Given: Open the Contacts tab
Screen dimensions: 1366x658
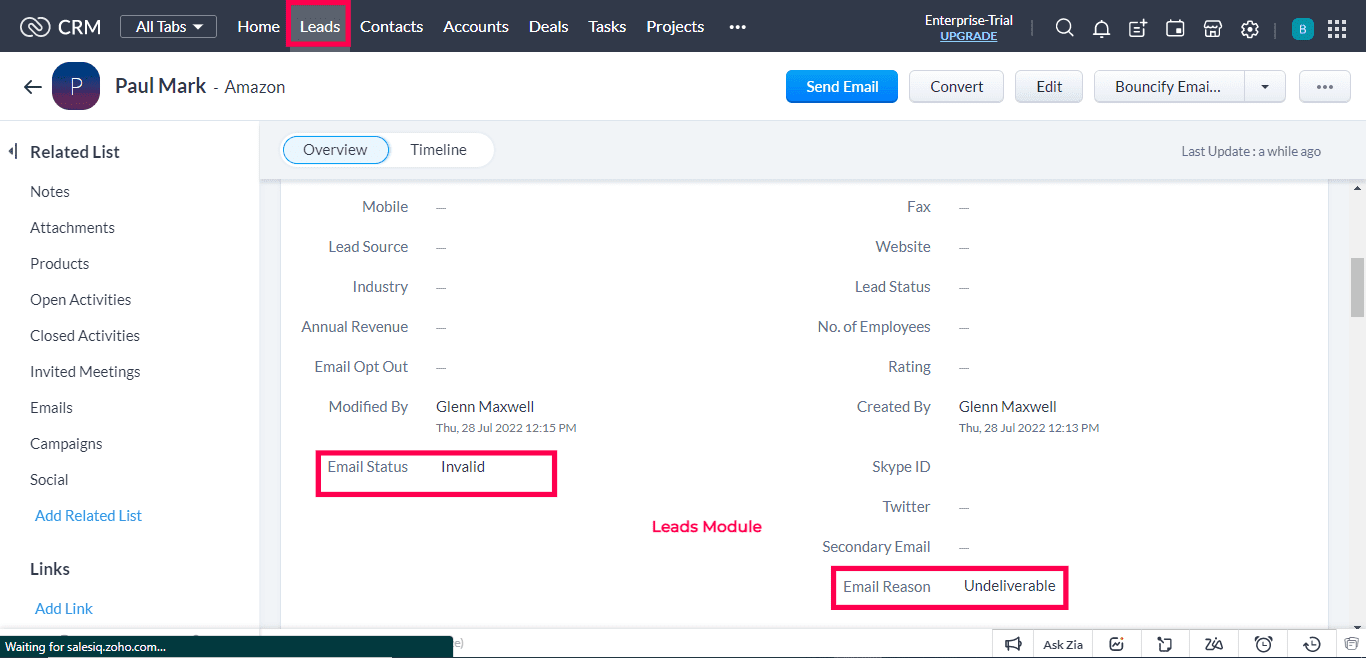Looking at the screenshot, I should coord(391,27).
